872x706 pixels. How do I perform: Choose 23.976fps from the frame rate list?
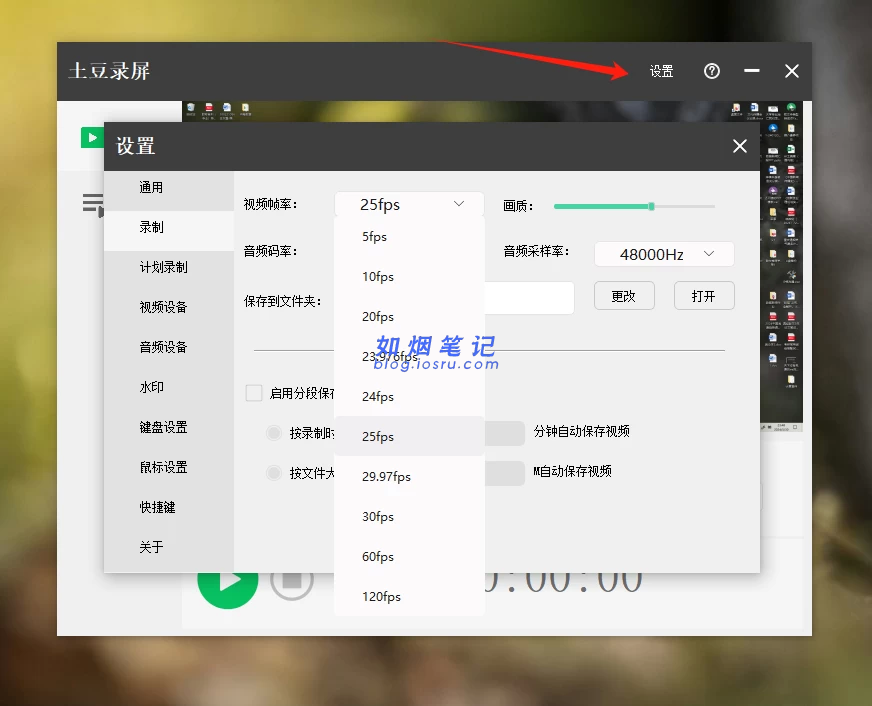[409, 357]
